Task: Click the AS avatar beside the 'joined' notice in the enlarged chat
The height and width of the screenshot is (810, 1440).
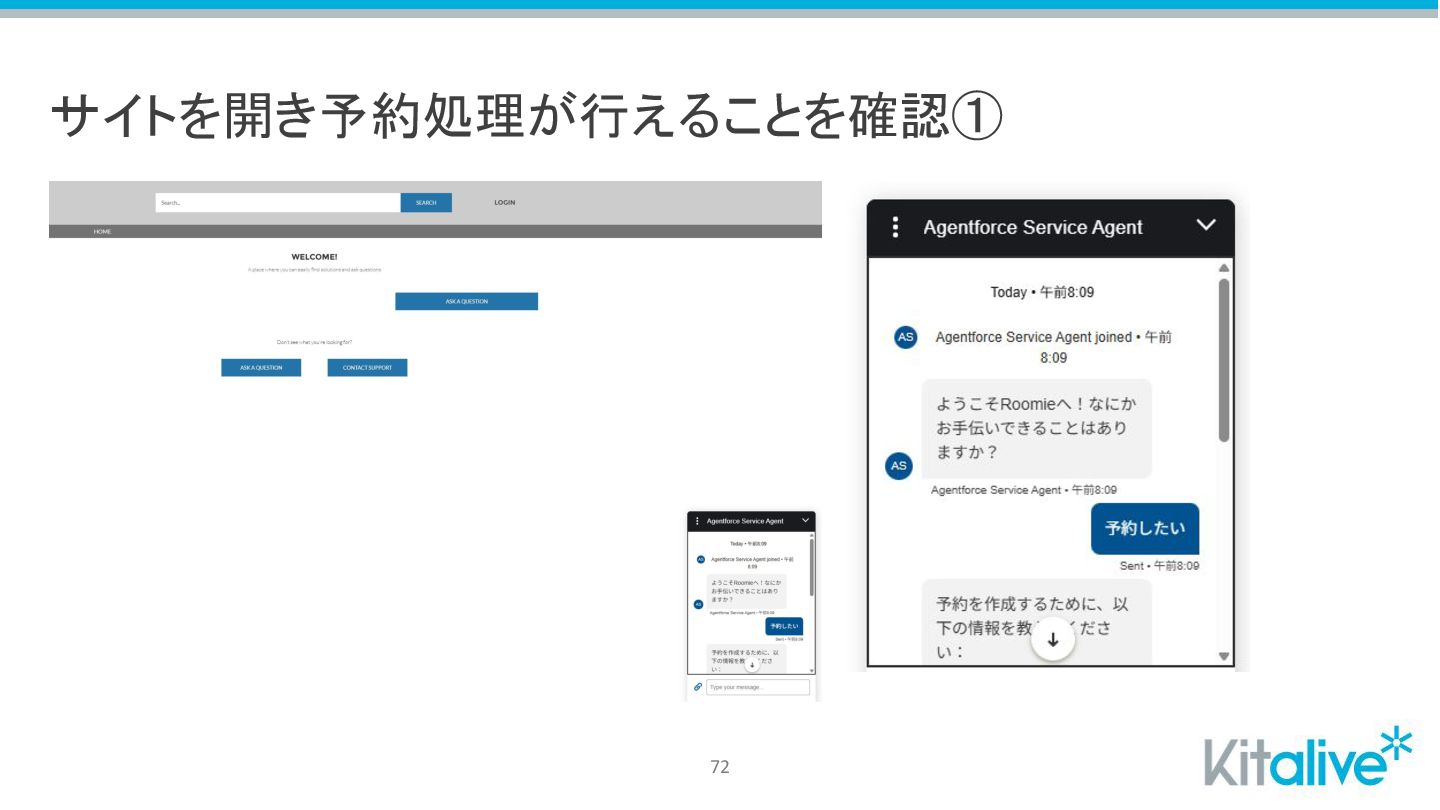Action: click(905, 337)
